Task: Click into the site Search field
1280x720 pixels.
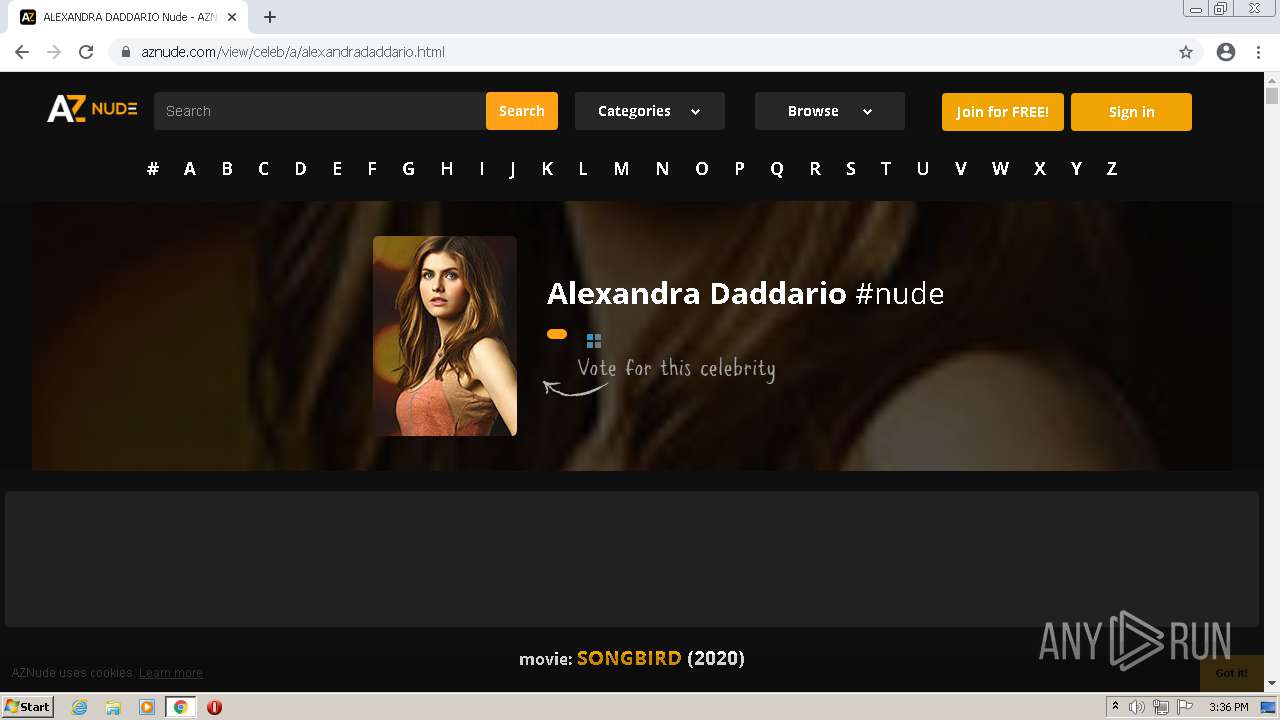Action: [320, 111]
